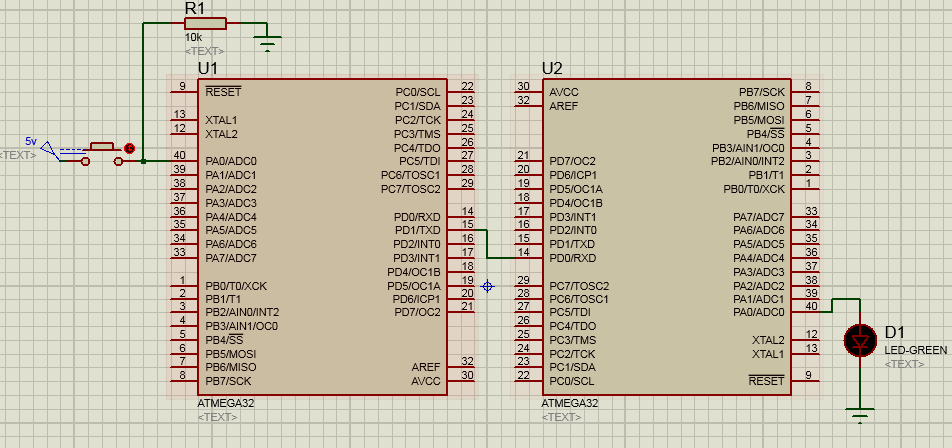
Task: Click the PD5/OC1A pin label on U2
Action: 576,189
